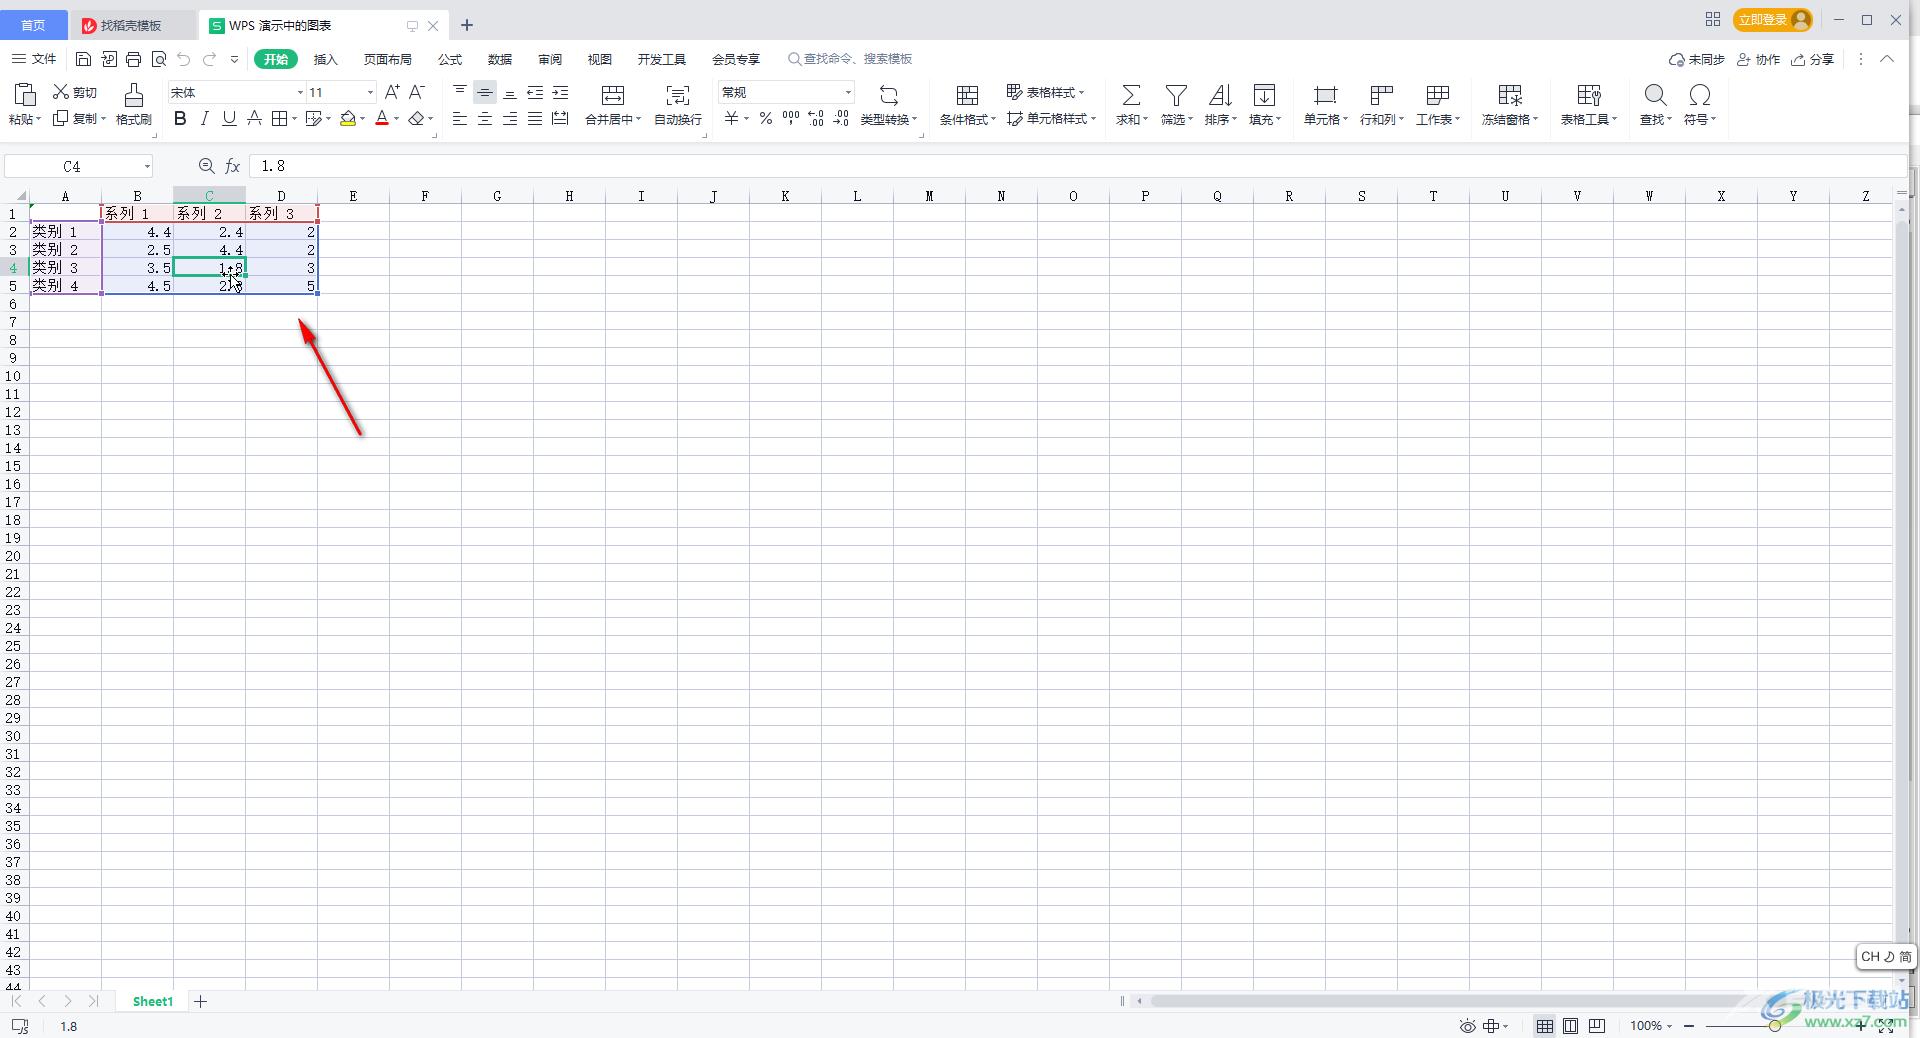Expand the Name Box dropdown for C4
This screenshot has width=1920, height=1038.
(147, 166)
